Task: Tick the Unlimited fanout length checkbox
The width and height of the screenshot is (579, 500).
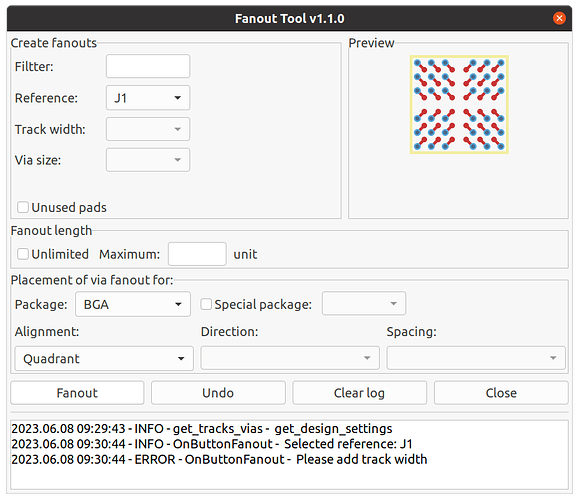Action: [x=23, y=254]
